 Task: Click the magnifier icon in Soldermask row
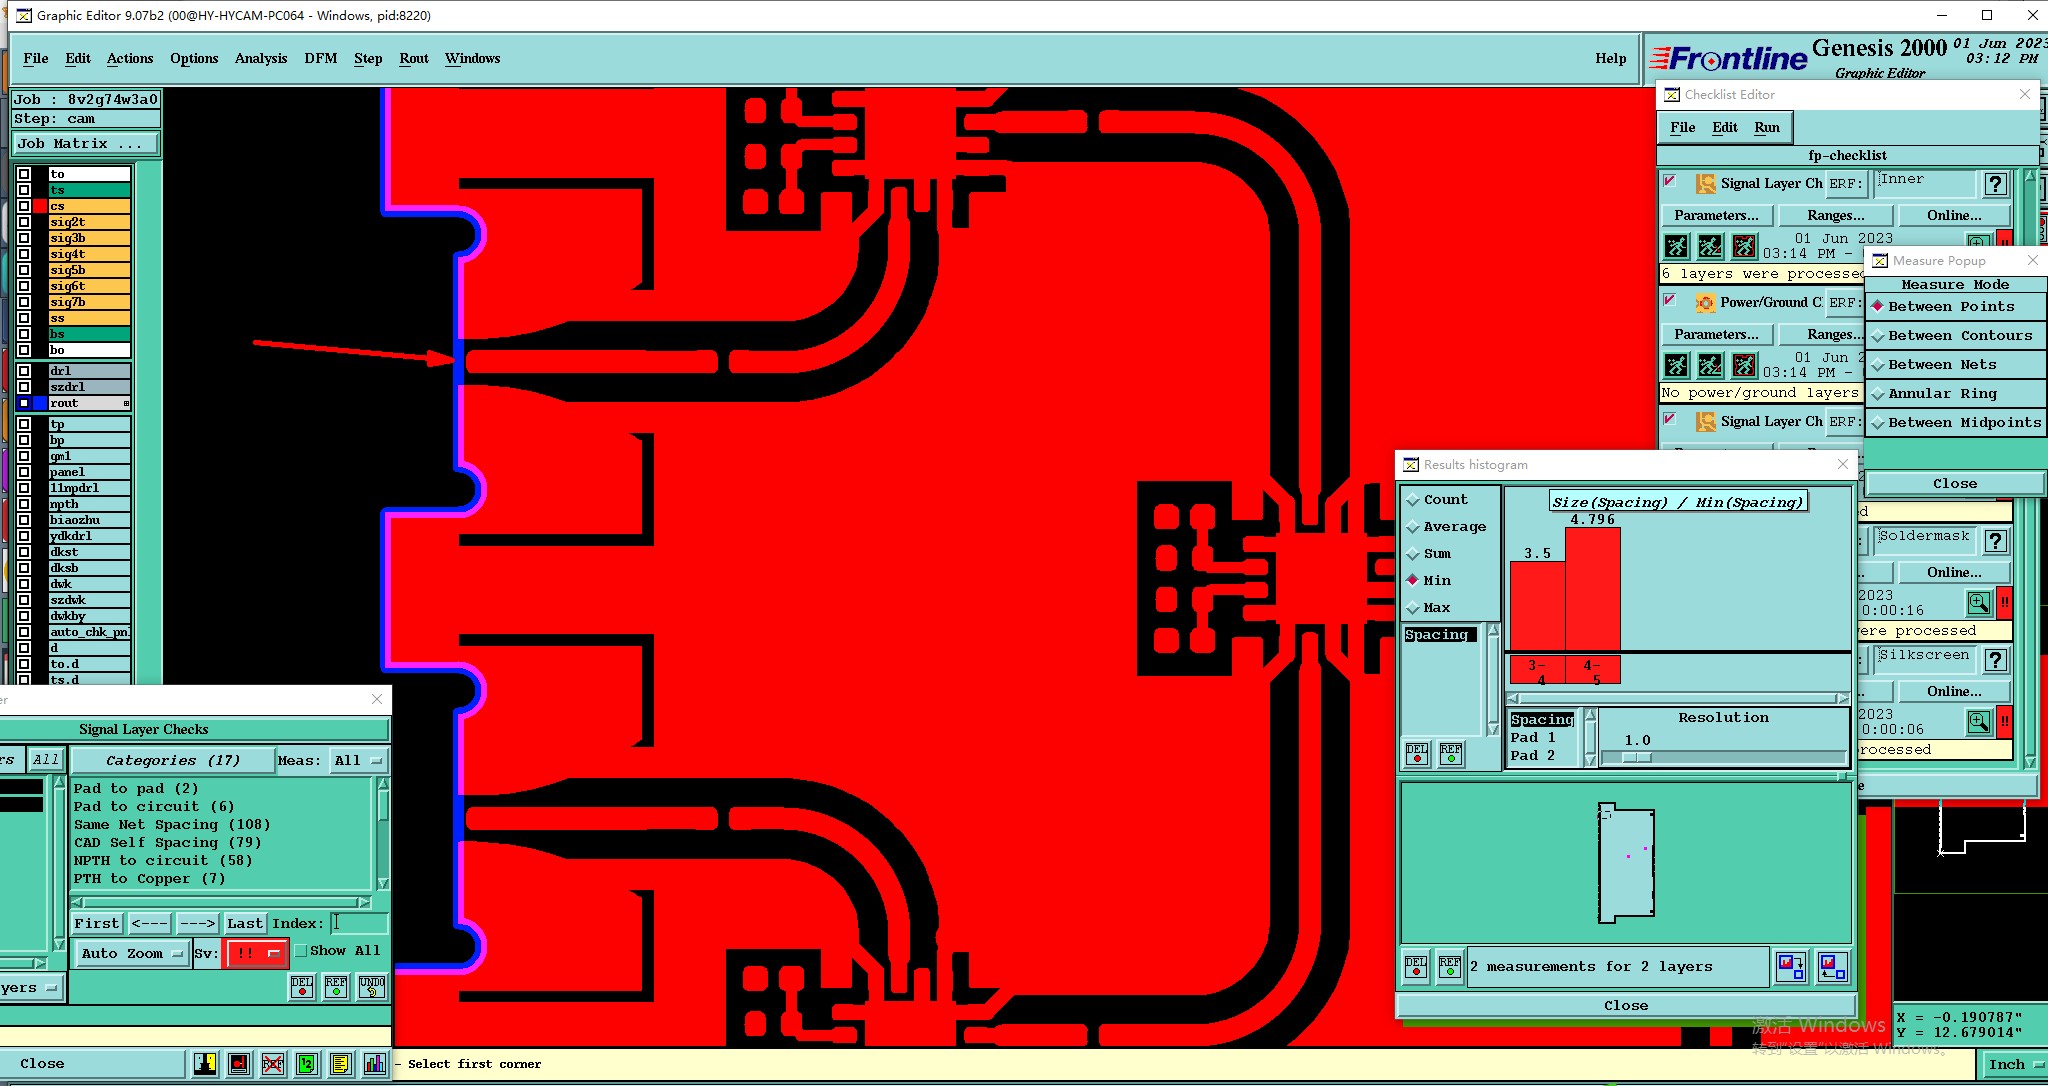point(1978,603)
